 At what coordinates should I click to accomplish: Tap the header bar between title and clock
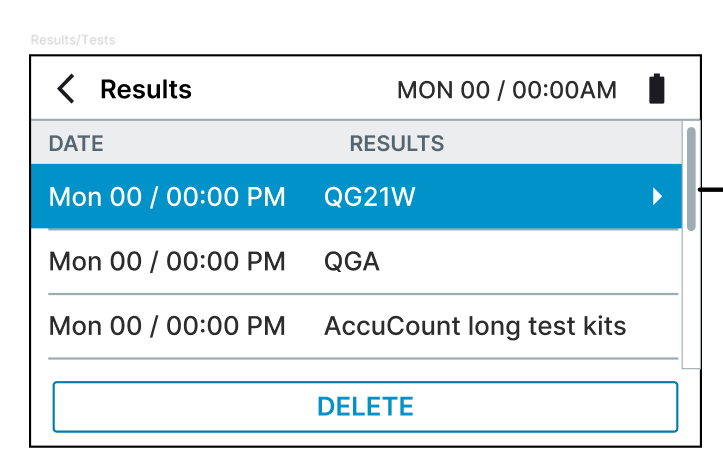[x=295, y=90]
